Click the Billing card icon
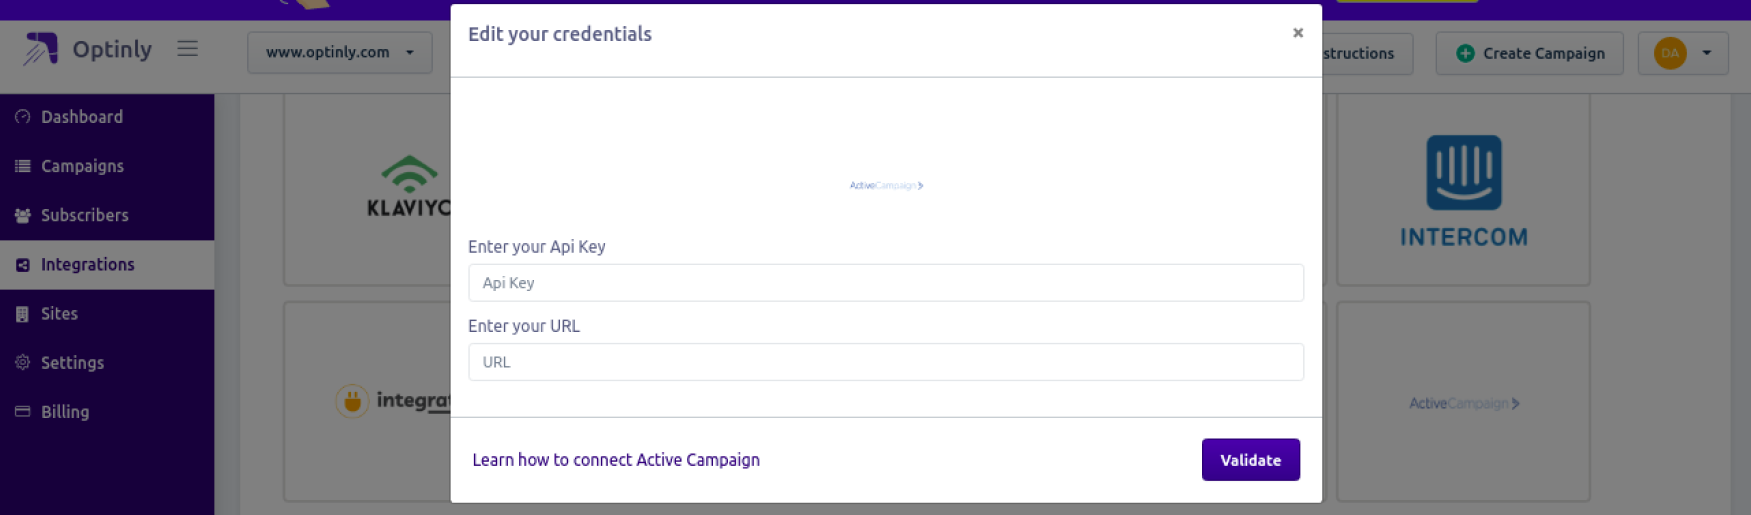Screen dimensions: 1751x515 (22, 411)
